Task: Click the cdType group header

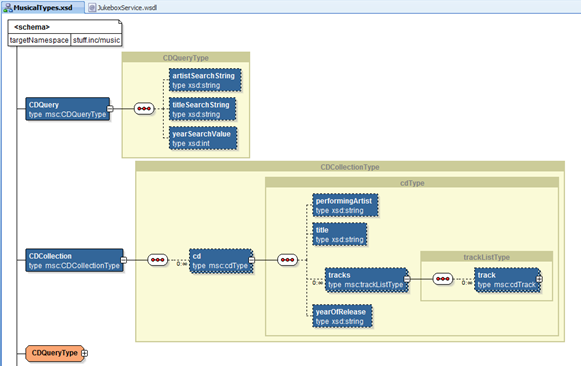Action: 412,183
